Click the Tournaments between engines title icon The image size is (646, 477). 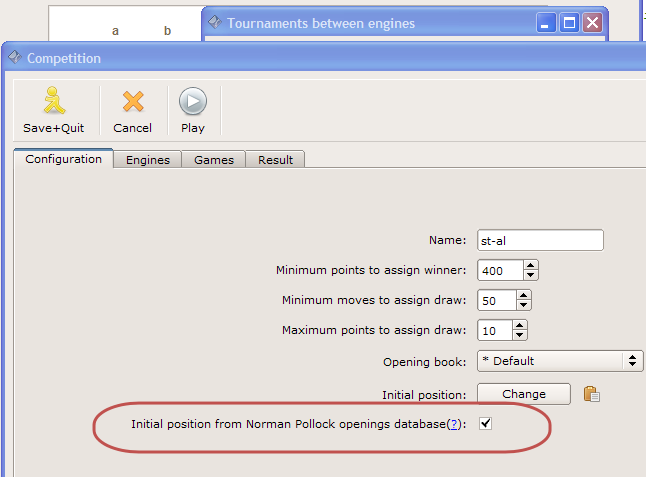click(x=215, y=22)
